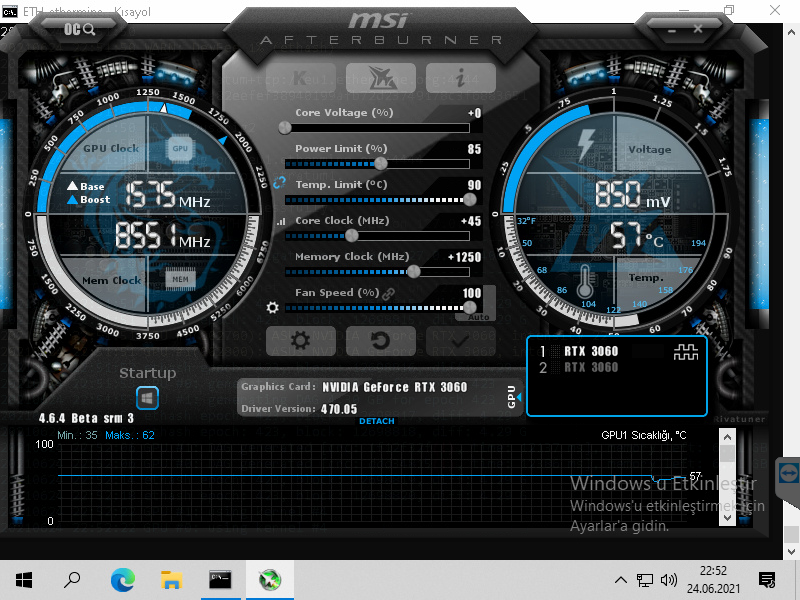Click the MEM chip icon on gauge
Image resolution: width=800 pixels, height=600 pixels.
click(x=180, y=279)
